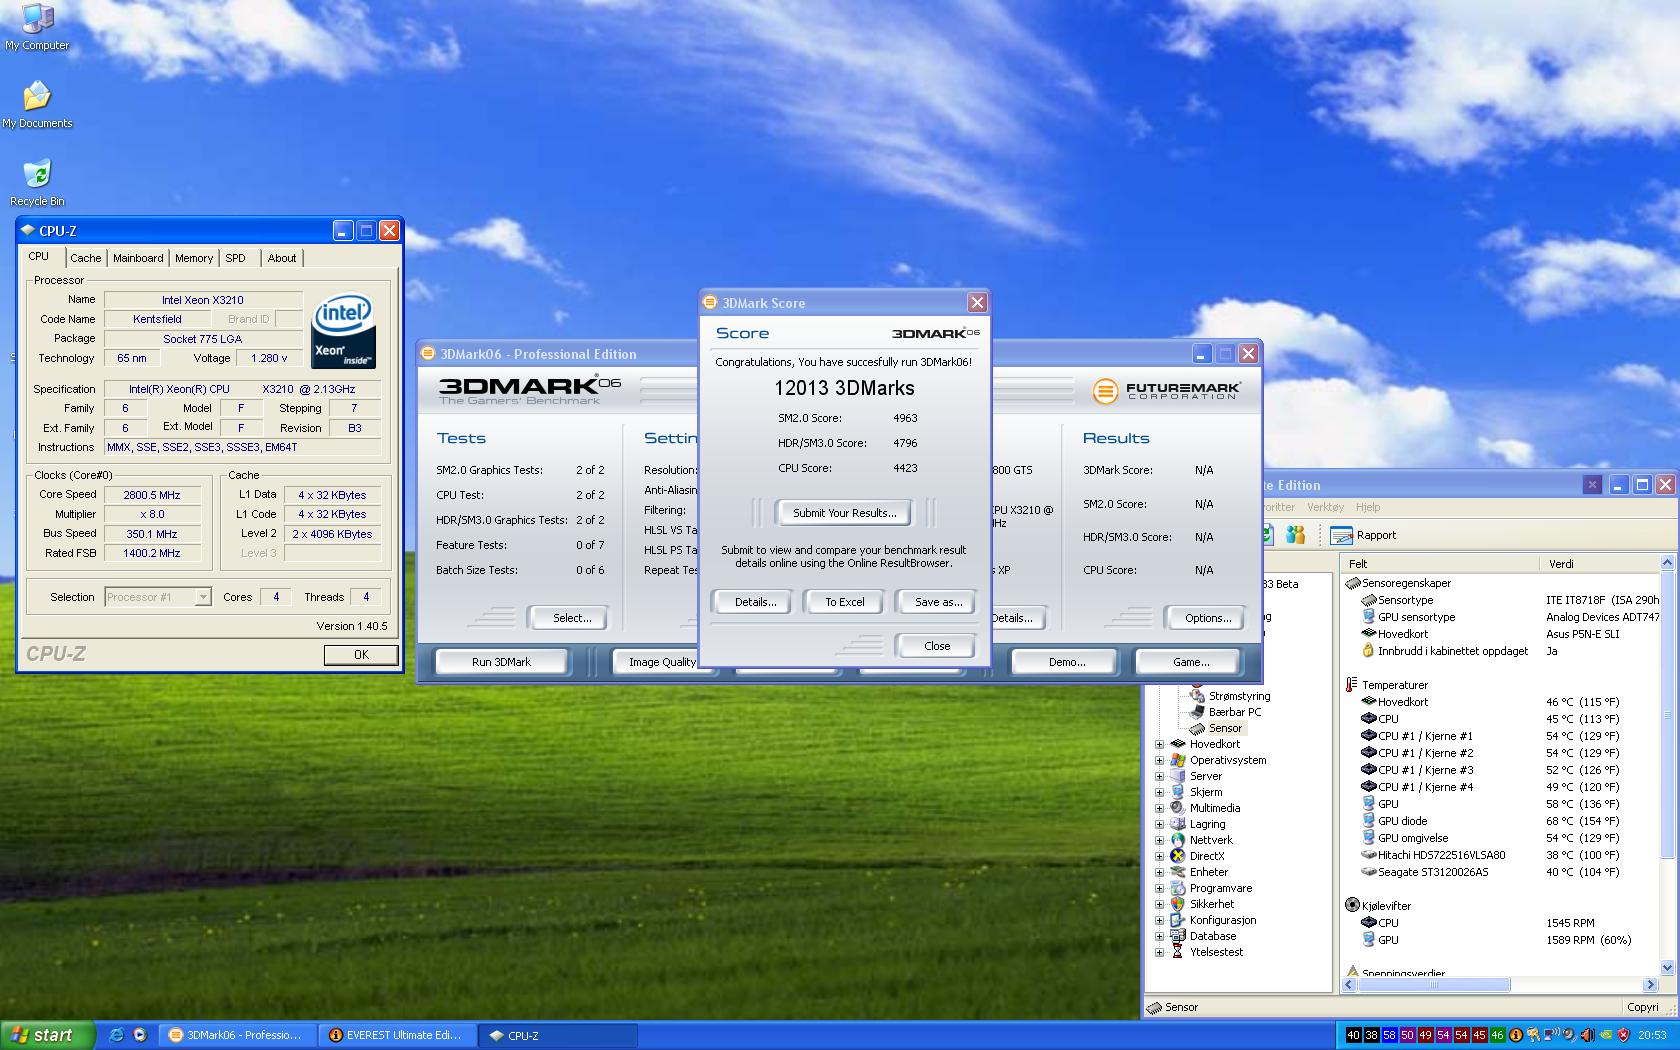Open the Cache tab in CPU-Z
The height and width of the screenshot is (1050, 1680).
(x=85, y=258)
